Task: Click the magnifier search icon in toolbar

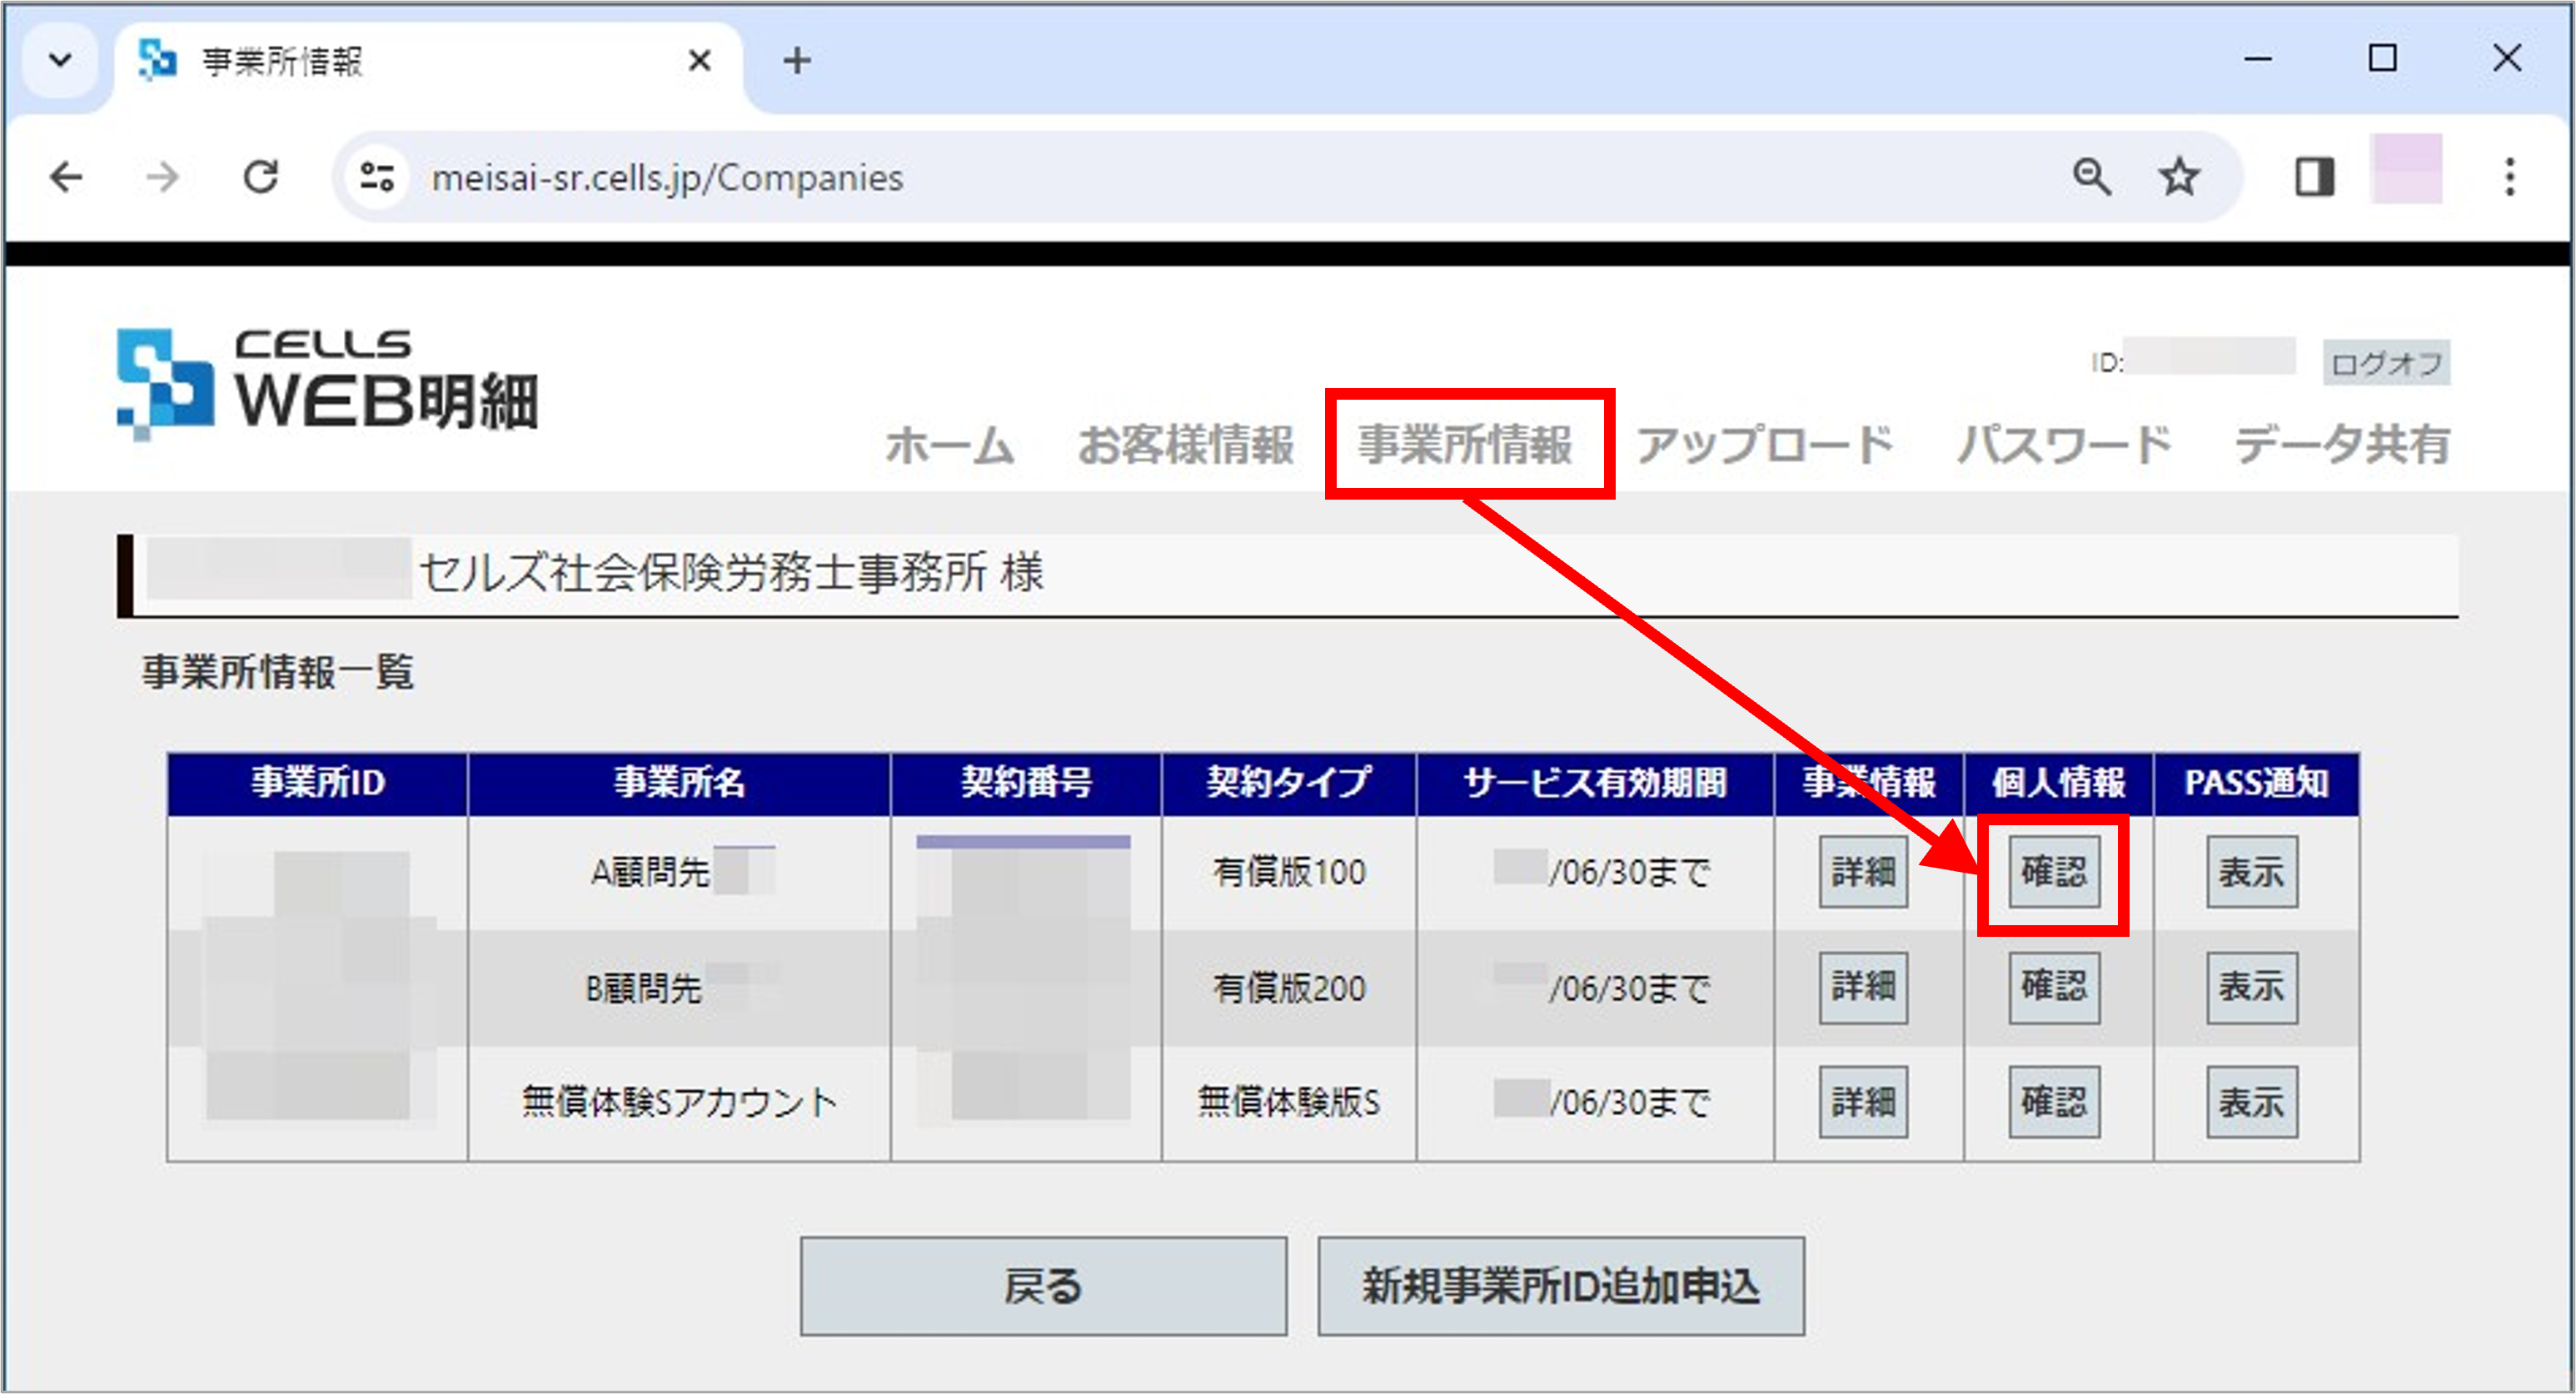Action: pos(2094,177)
